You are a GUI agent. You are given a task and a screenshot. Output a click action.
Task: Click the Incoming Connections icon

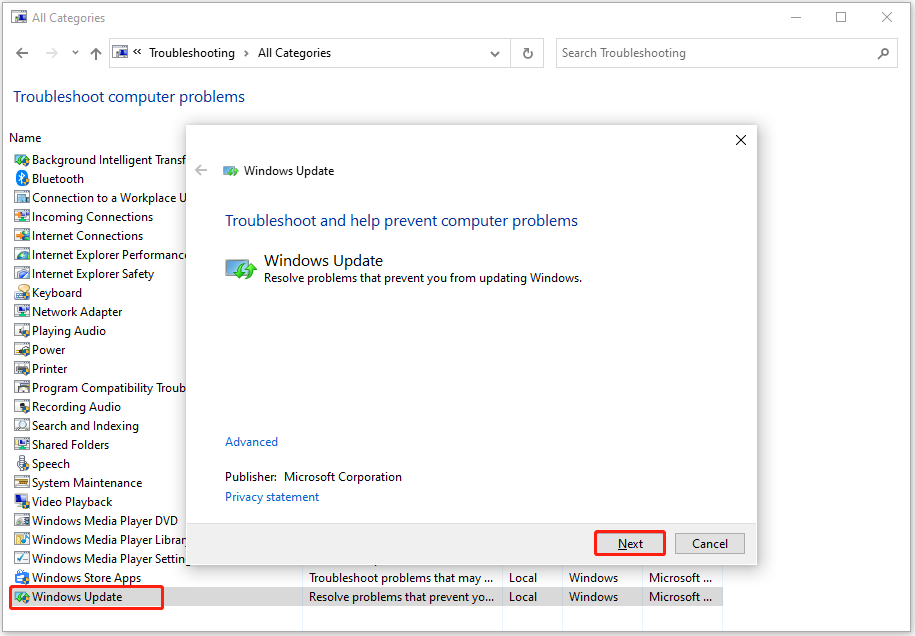click(22, 216)
